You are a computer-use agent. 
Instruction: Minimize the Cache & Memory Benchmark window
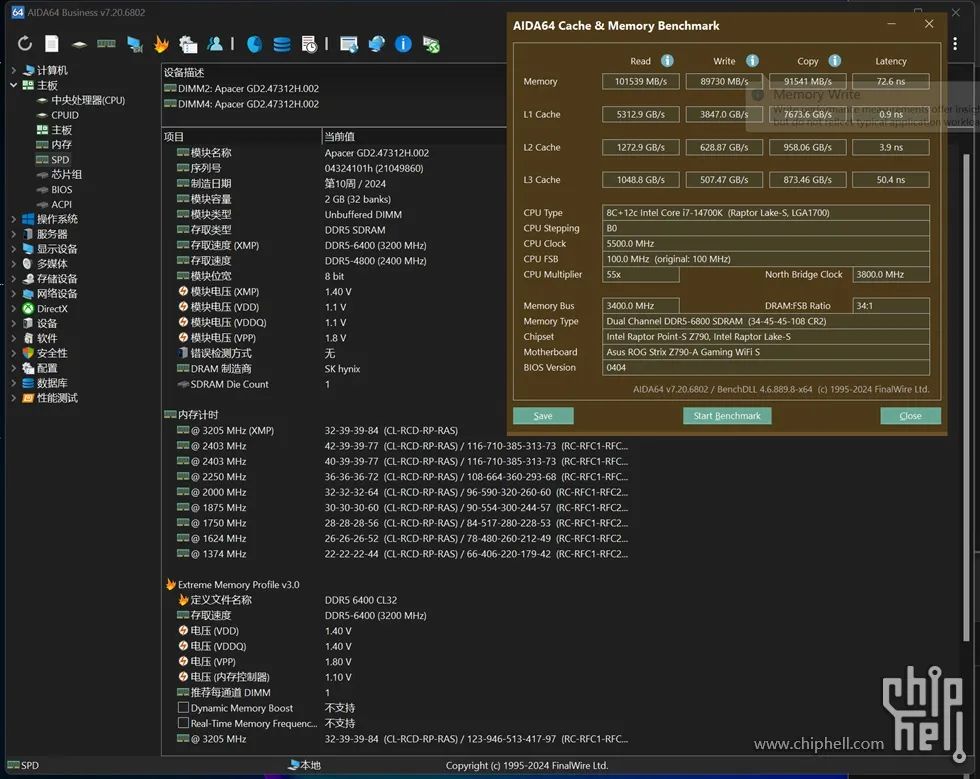pyautogui.click(x=891, y=24)
